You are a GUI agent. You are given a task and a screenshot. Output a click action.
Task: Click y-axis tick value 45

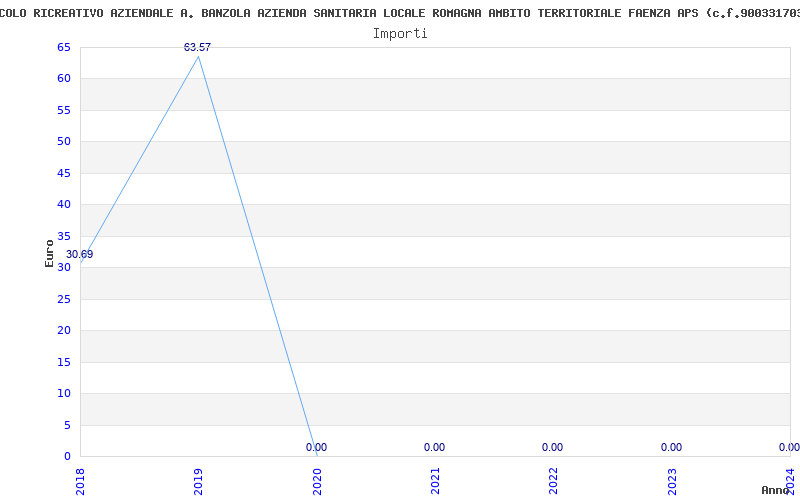point(64,173)
